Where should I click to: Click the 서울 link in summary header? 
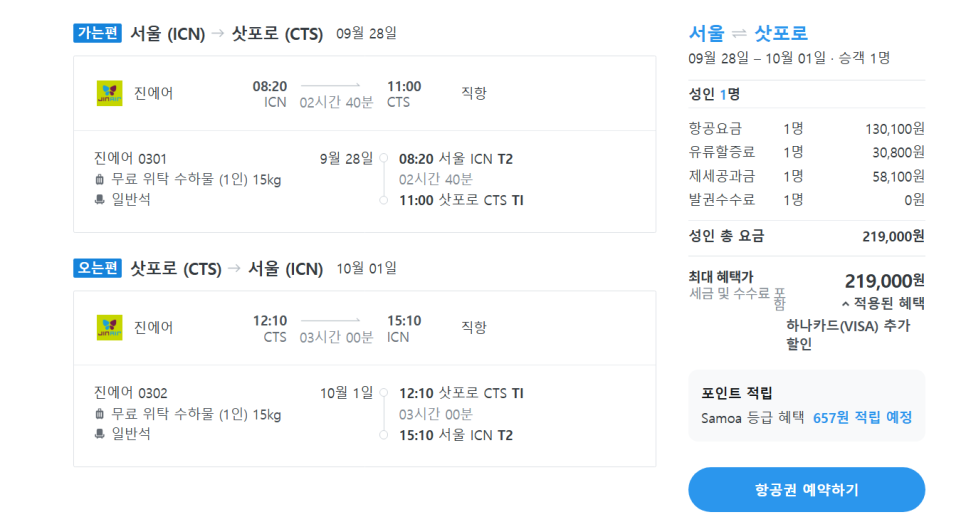pos(707,33)
